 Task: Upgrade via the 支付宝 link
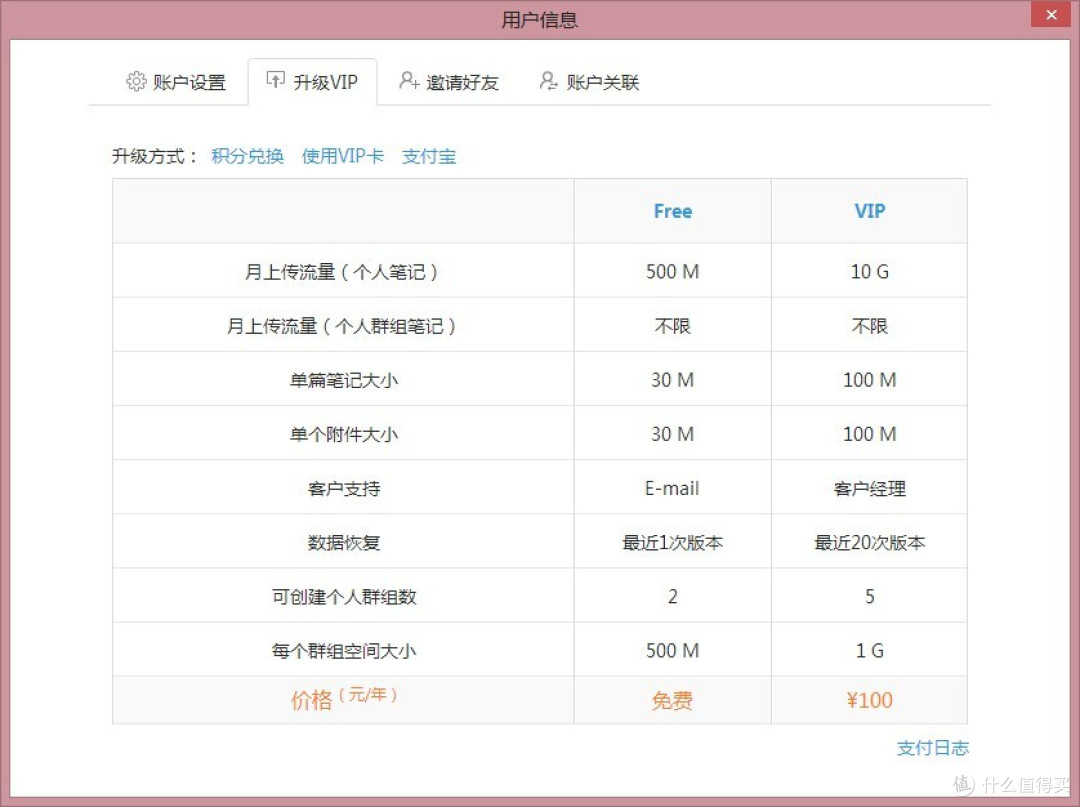429,156
